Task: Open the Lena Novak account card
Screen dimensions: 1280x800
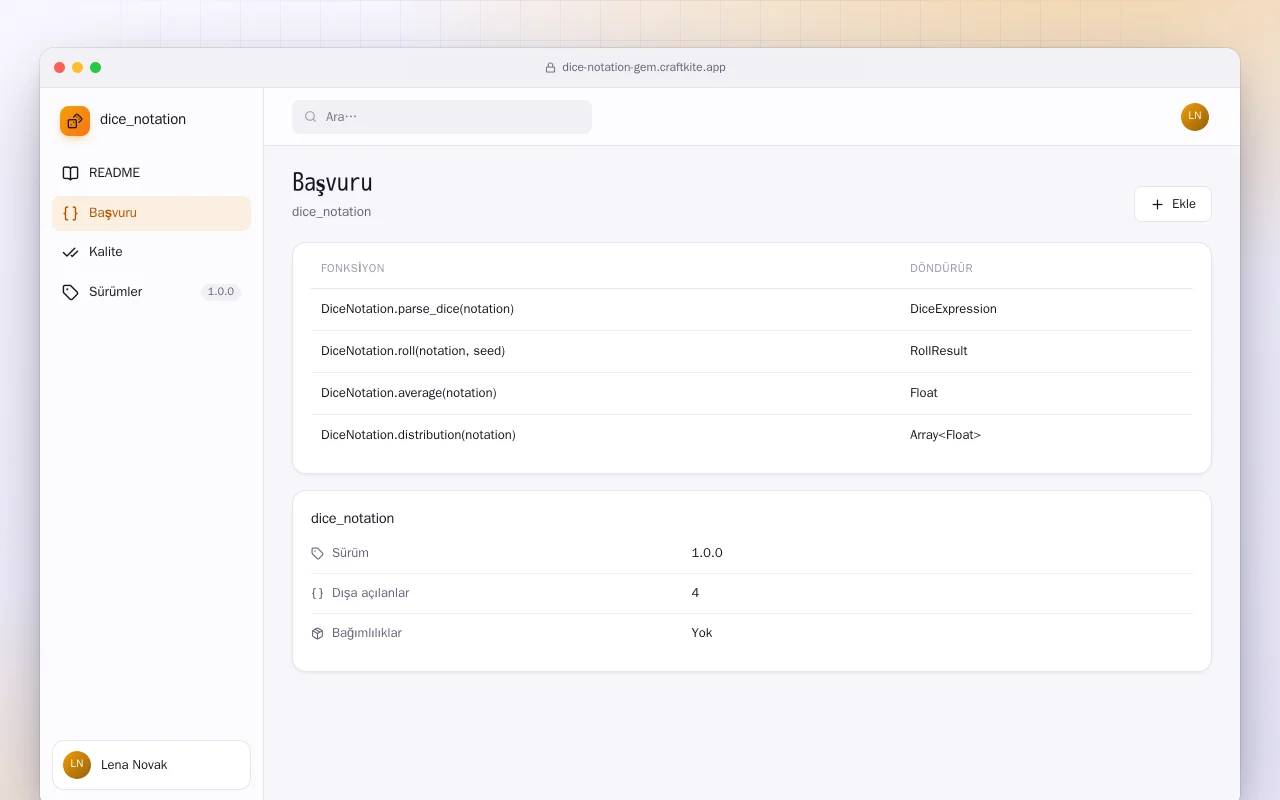Action: (x=151, y=765)
